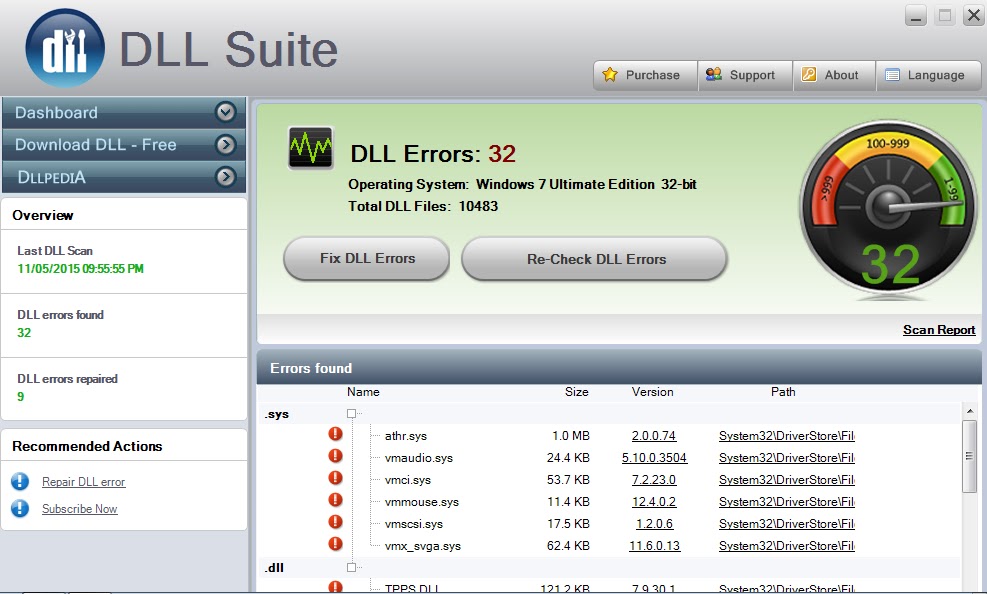987x594 pixels.
Task: Click the .dll group label
Action: point(274,568)
